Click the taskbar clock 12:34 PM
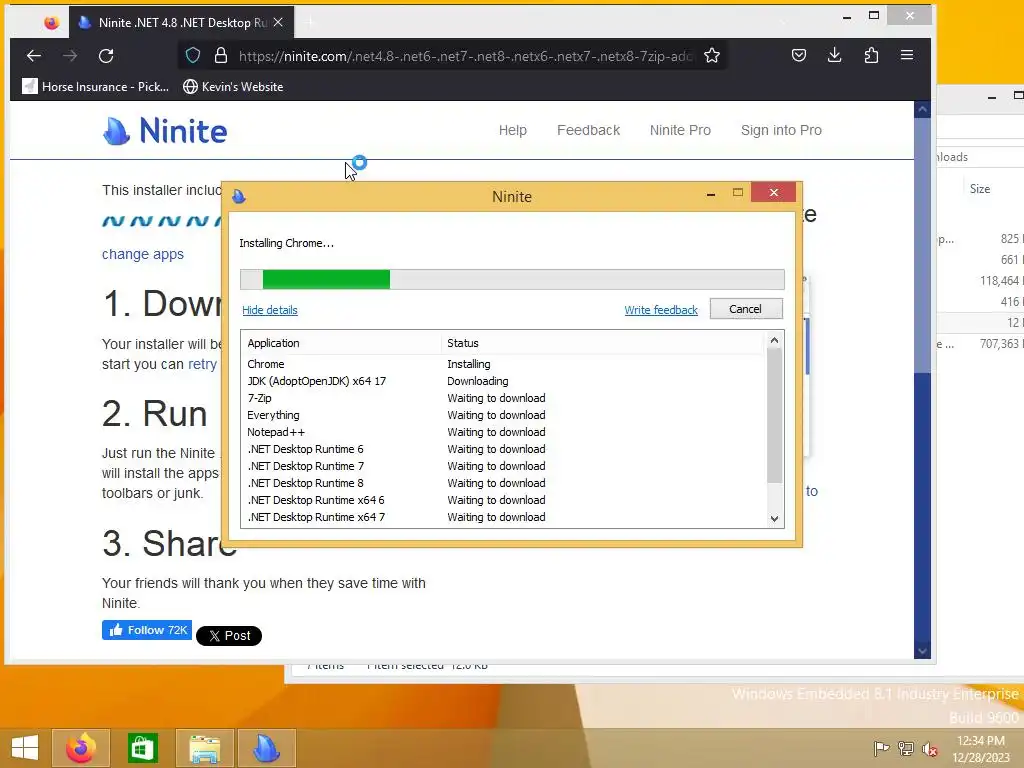The width and height of the screenshot is (1024, 768). [x=981, y=749]
